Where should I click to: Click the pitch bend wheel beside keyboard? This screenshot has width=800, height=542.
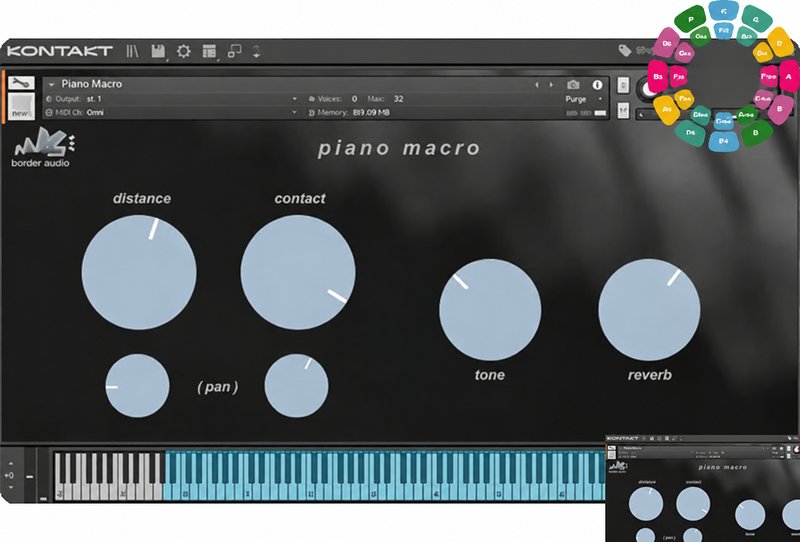[x=30, y=477]
